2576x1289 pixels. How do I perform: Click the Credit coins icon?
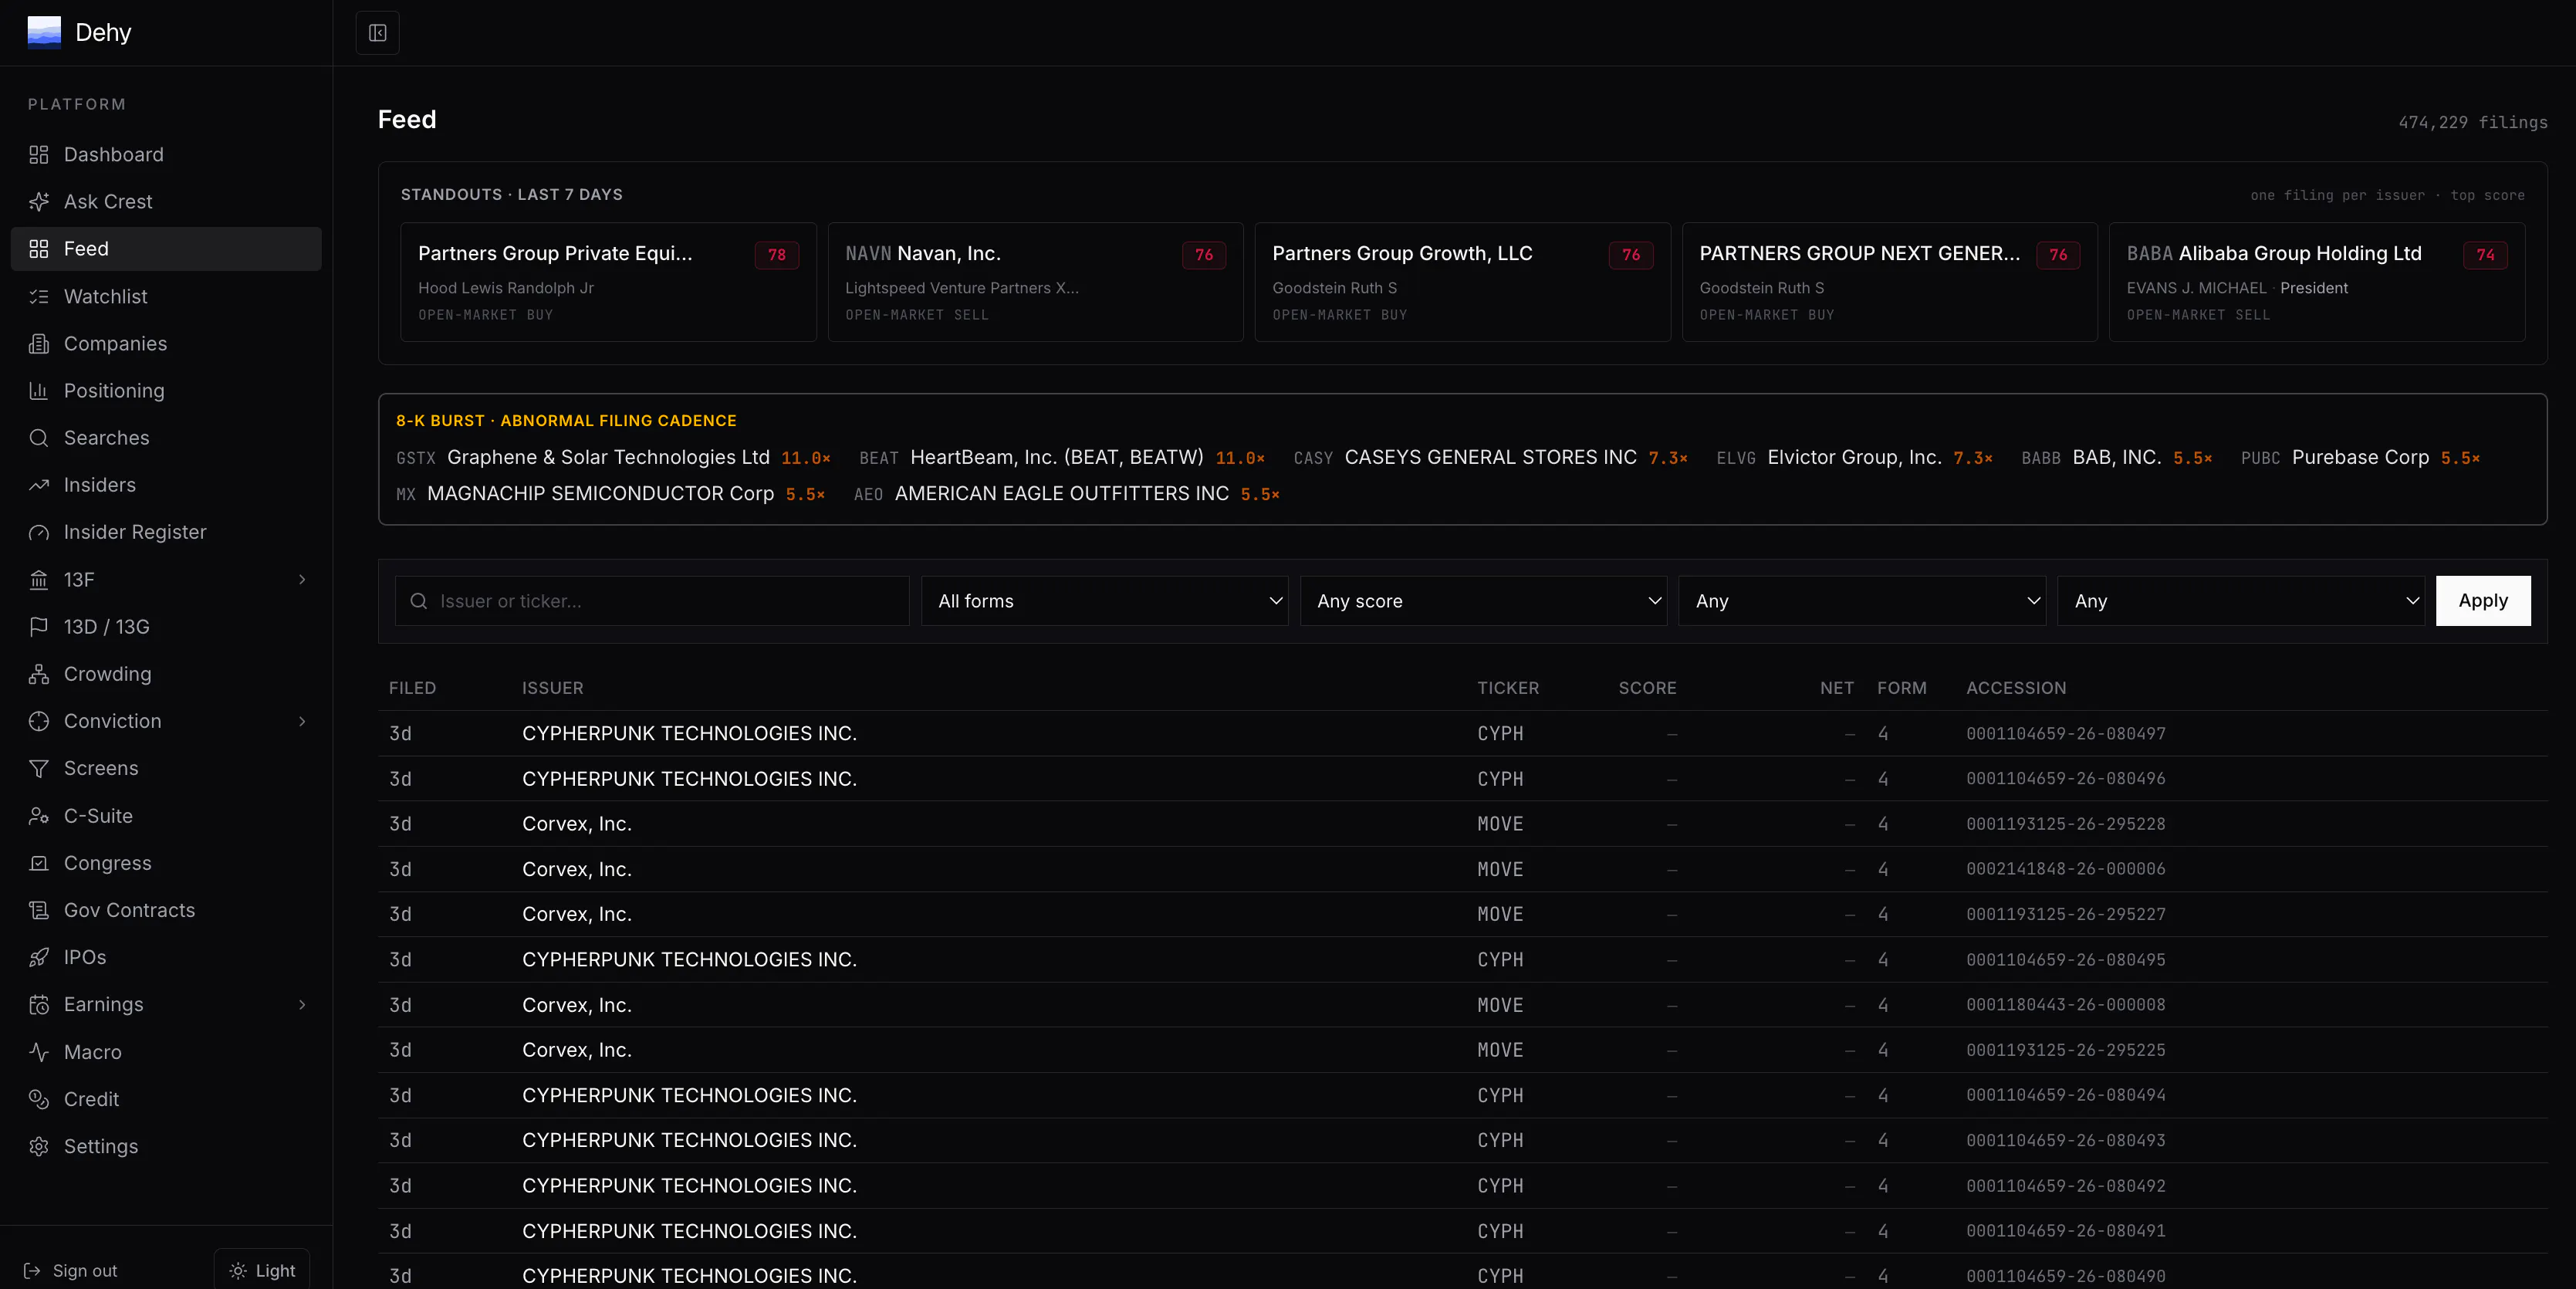pos(39,1099)
